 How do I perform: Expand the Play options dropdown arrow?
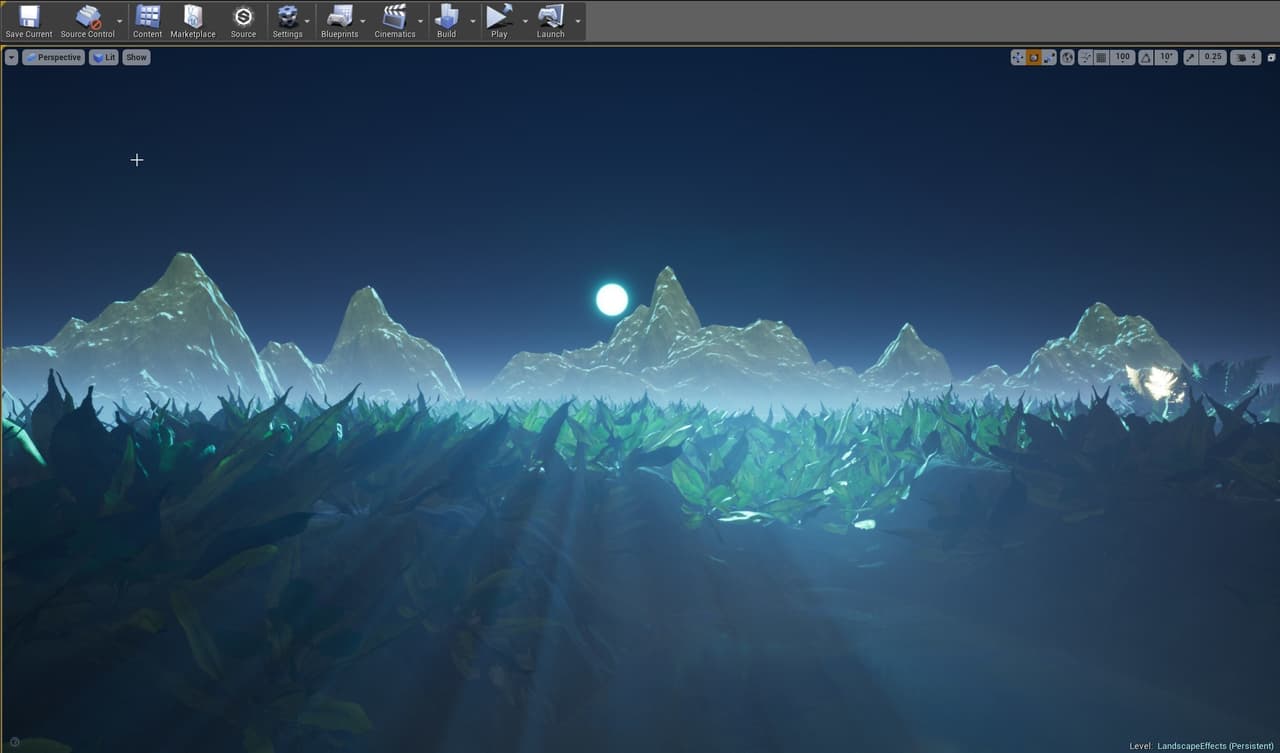tap(525, 21)
